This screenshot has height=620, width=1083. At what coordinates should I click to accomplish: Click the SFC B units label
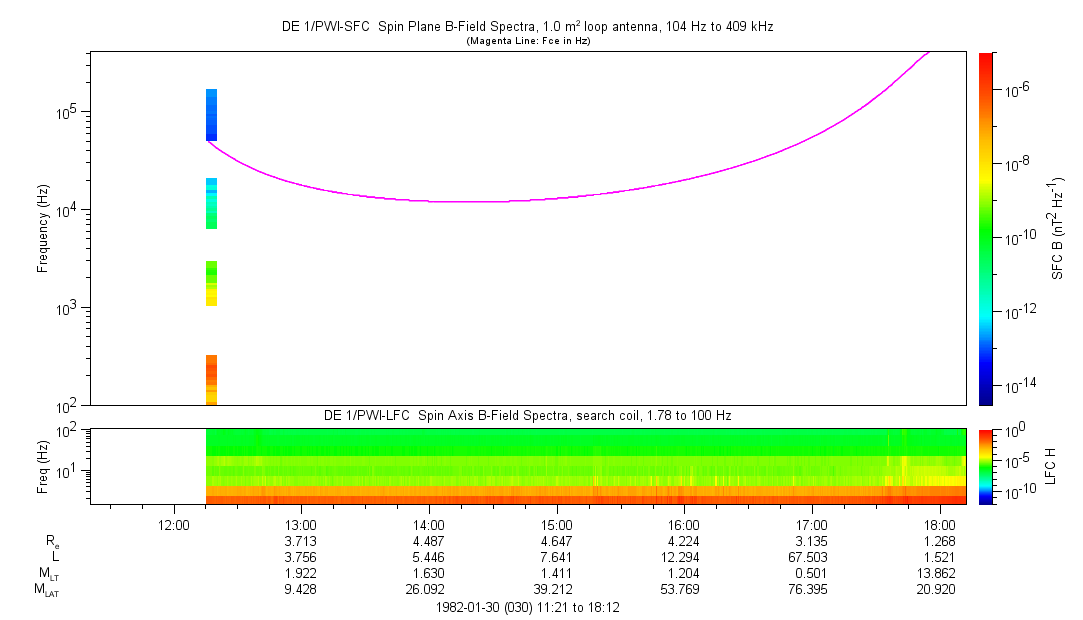pyautogui.click(x=1058, y=228)
